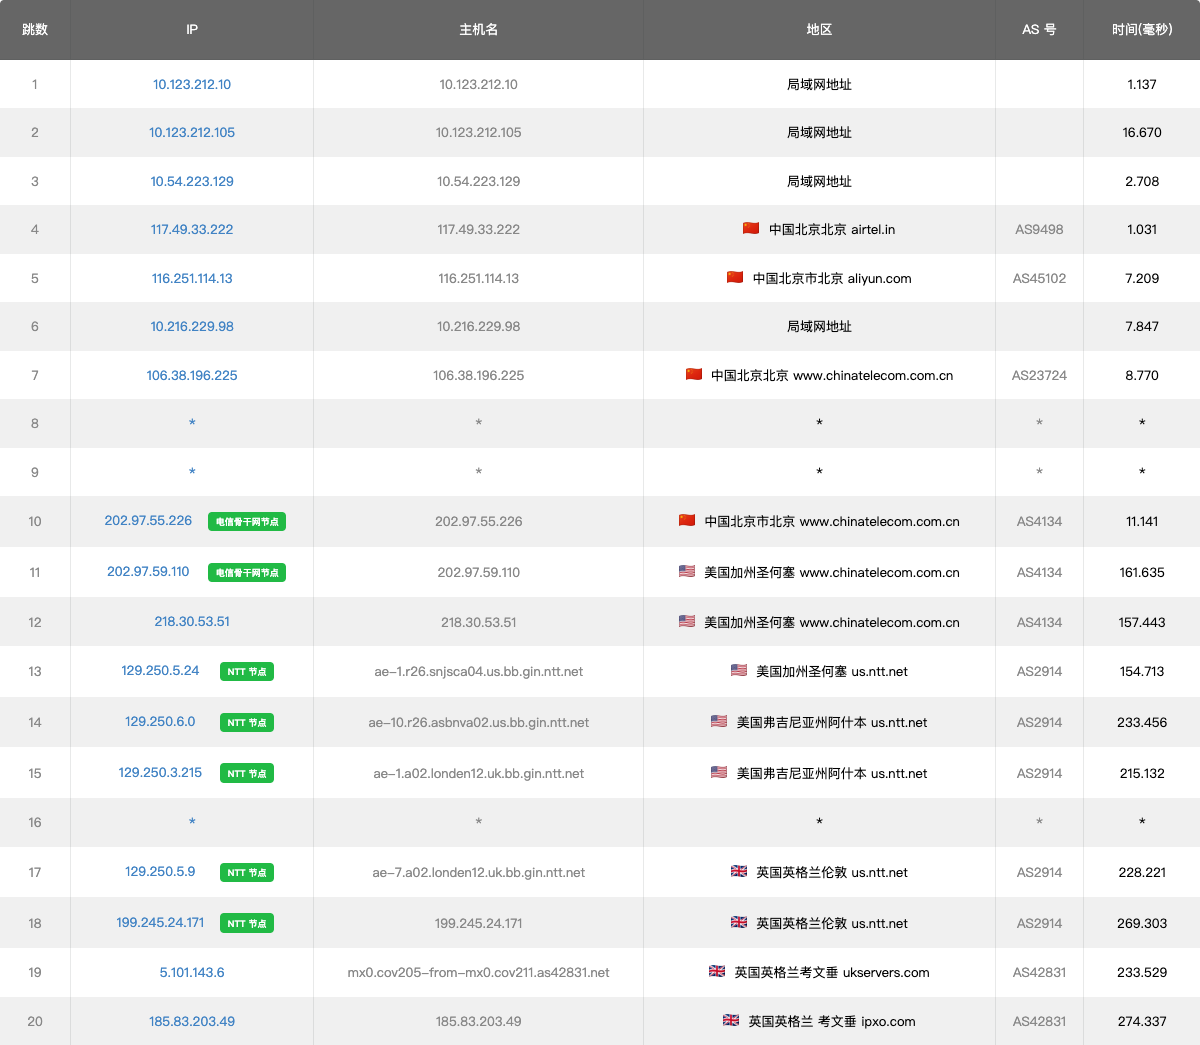The width and height of the screenshot is (1200, 1045).
Task: Open the 5.101.143.6 IP address link
Action: point(192,973)
